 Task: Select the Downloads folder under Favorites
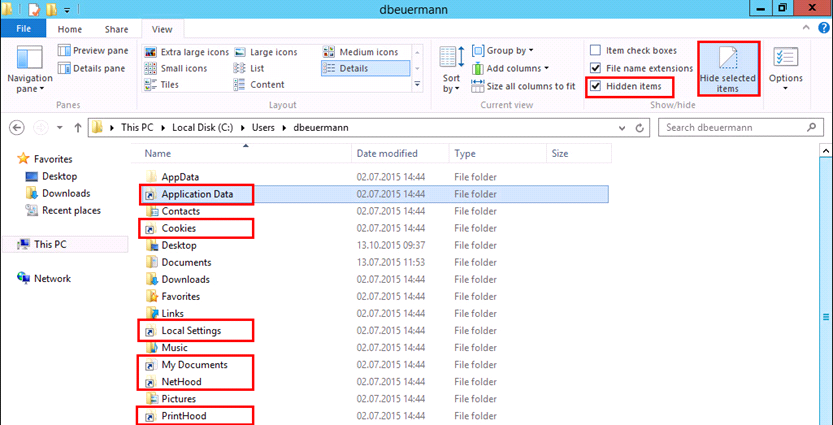pos(65,193)
